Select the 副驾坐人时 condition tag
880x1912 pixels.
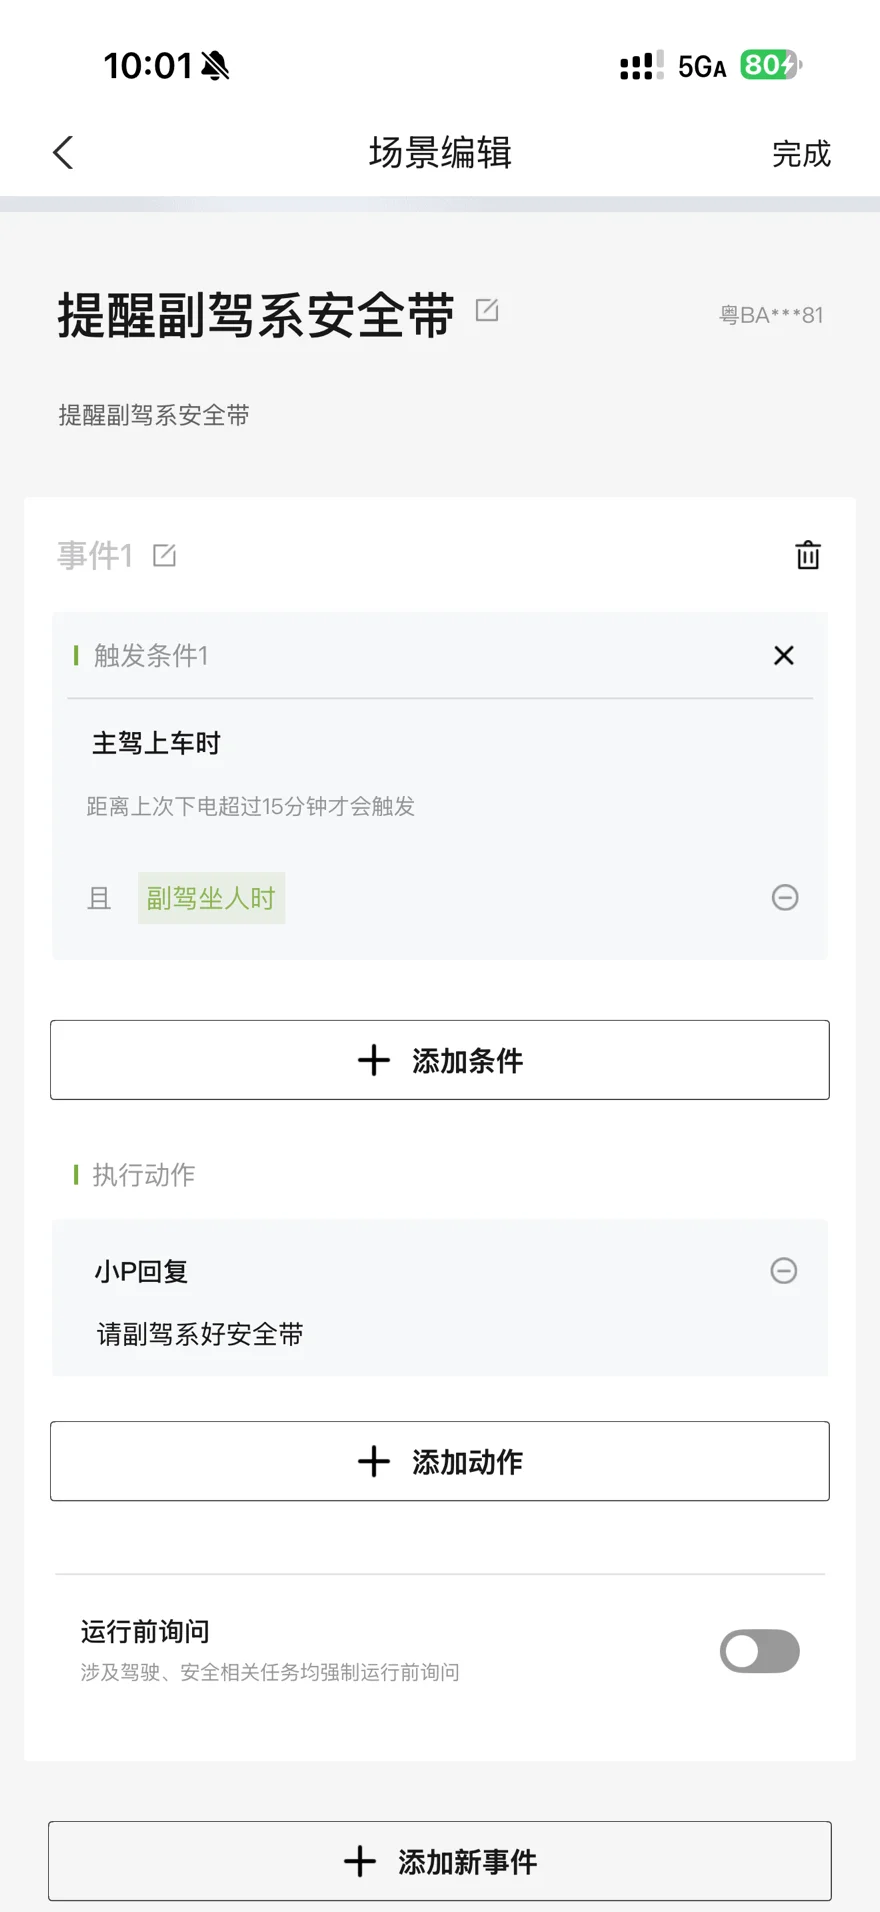tap(211, 898)
